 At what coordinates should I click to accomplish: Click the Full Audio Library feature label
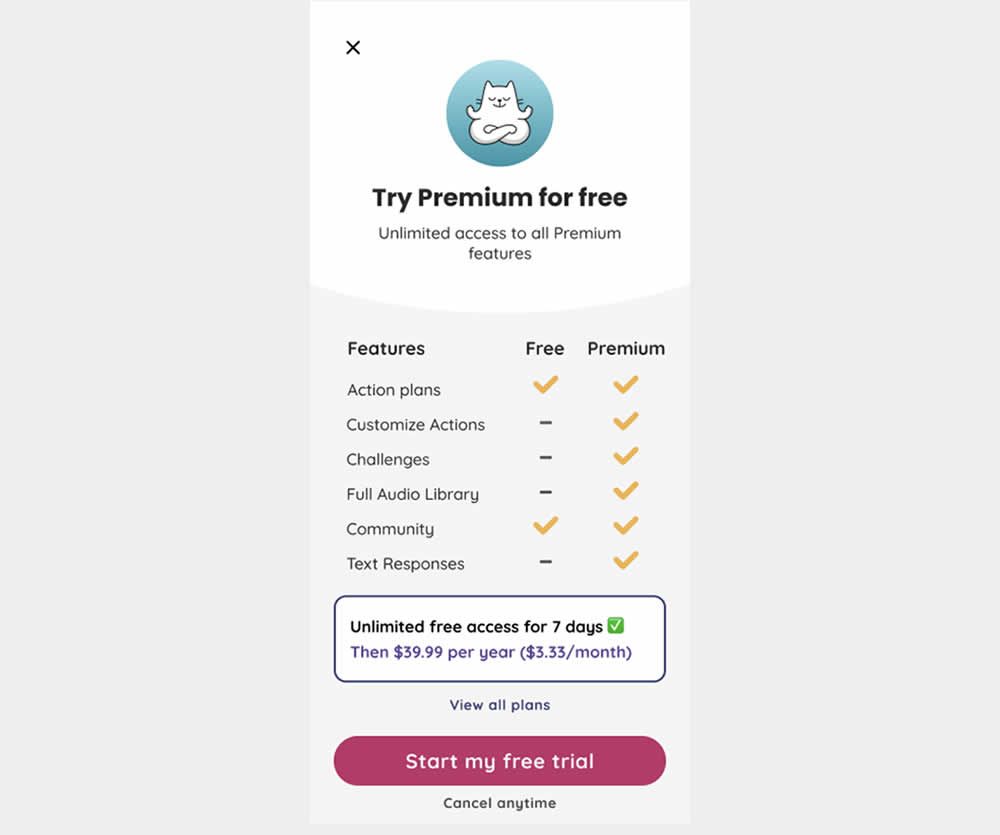coord(412,494)
